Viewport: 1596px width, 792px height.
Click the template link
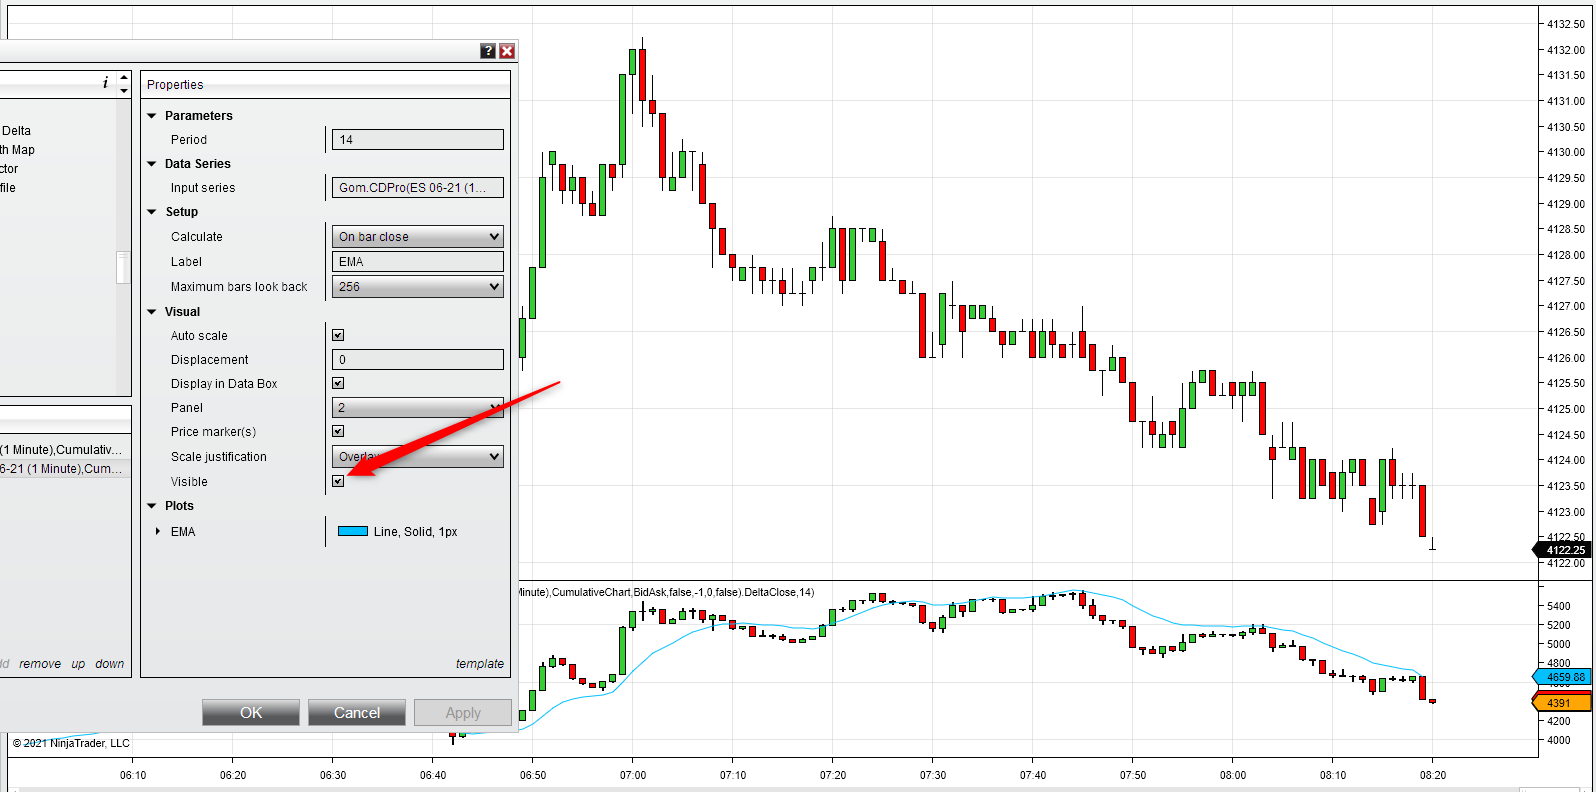coord(480,664)
